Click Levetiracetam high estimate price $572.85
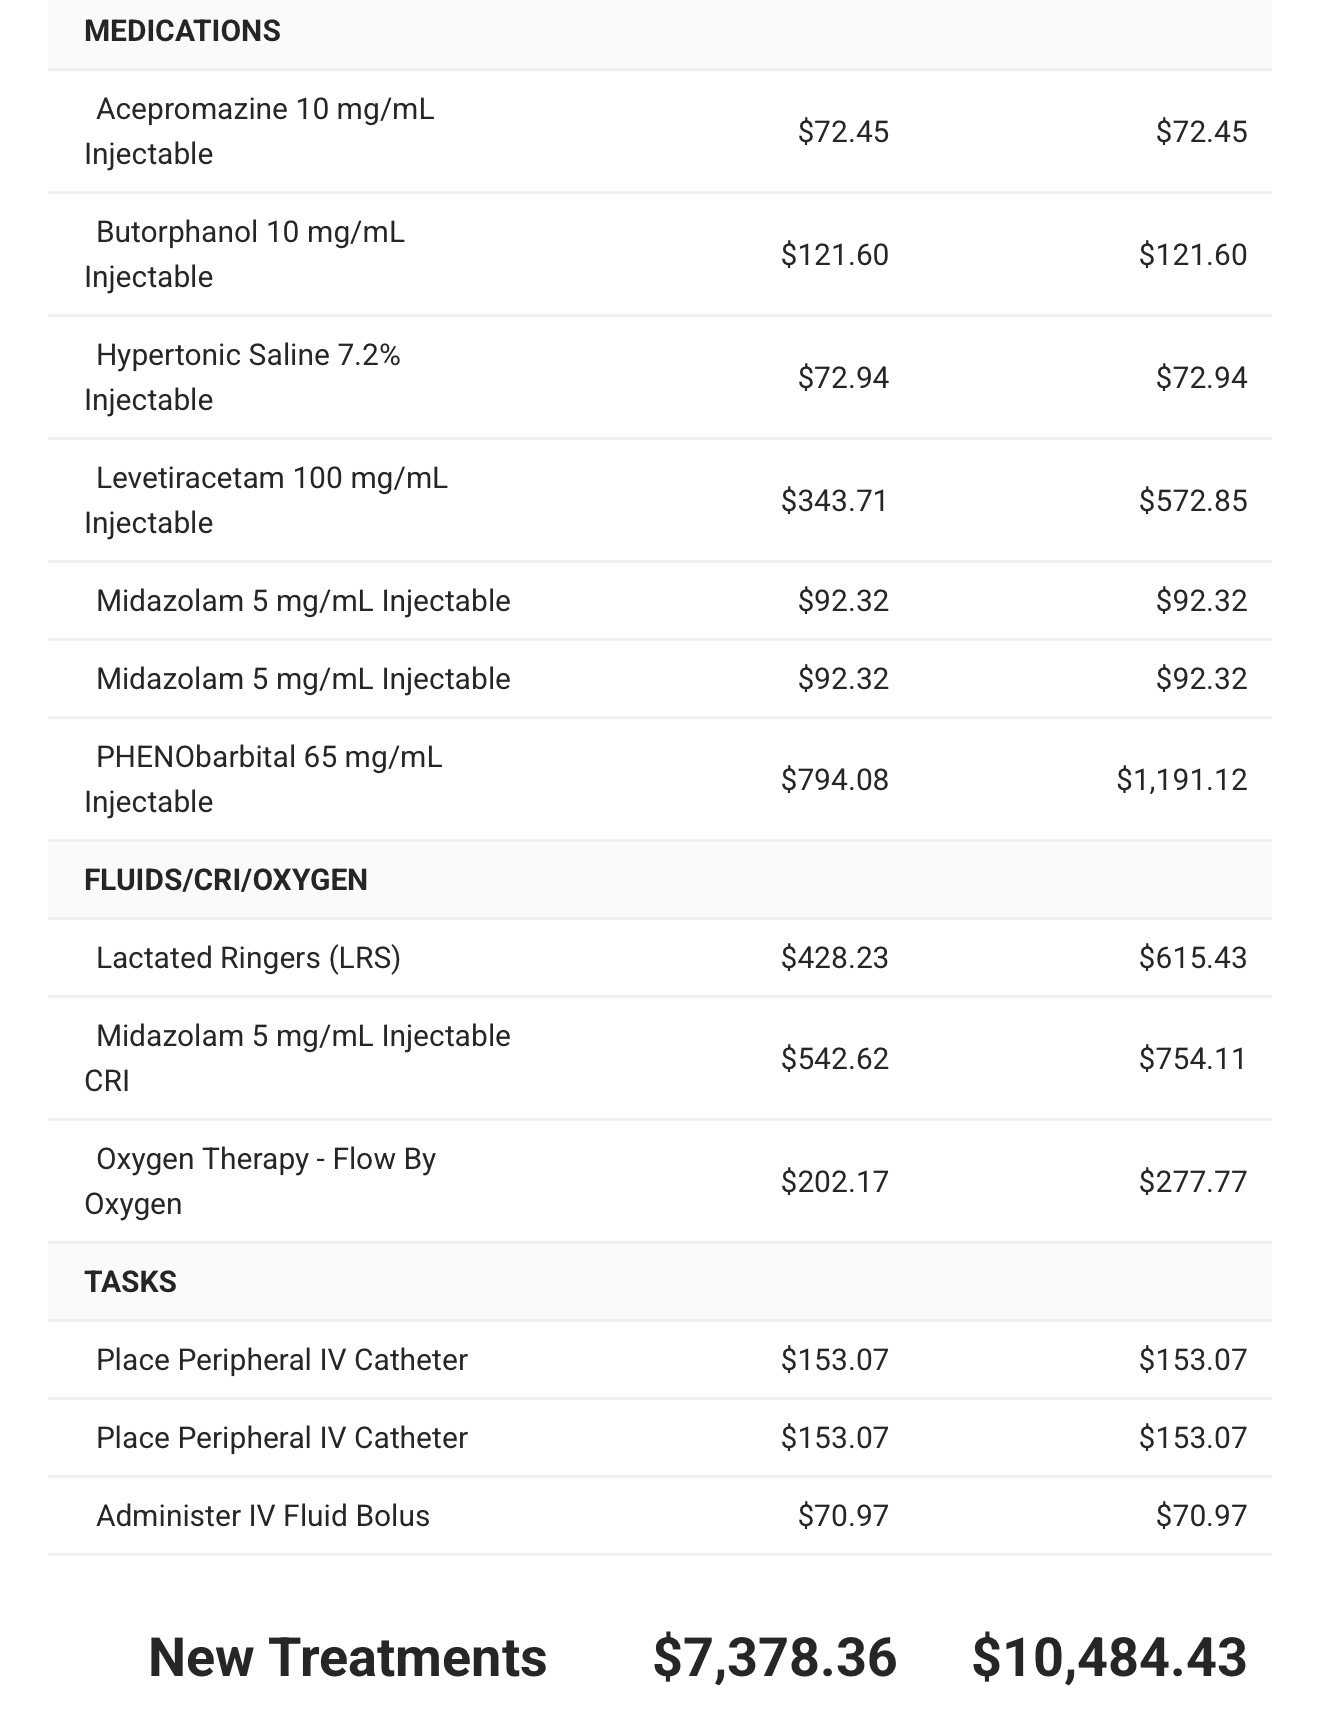 click(x=1192, y=500)
